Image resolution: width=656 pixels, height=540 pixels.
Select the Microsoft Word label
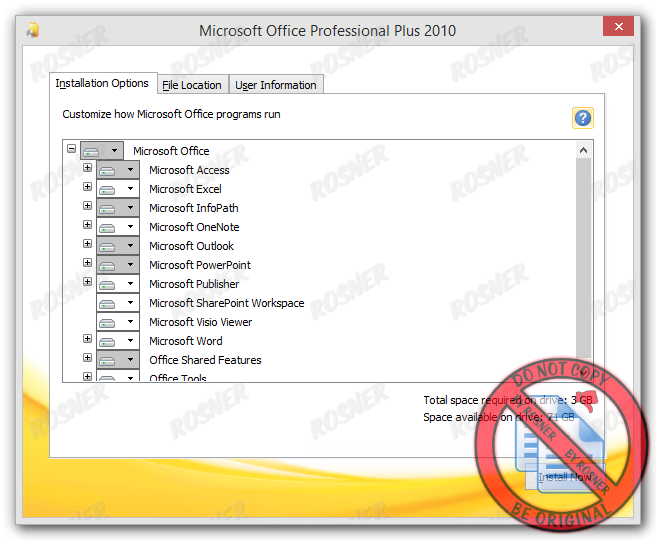point(186,341)
